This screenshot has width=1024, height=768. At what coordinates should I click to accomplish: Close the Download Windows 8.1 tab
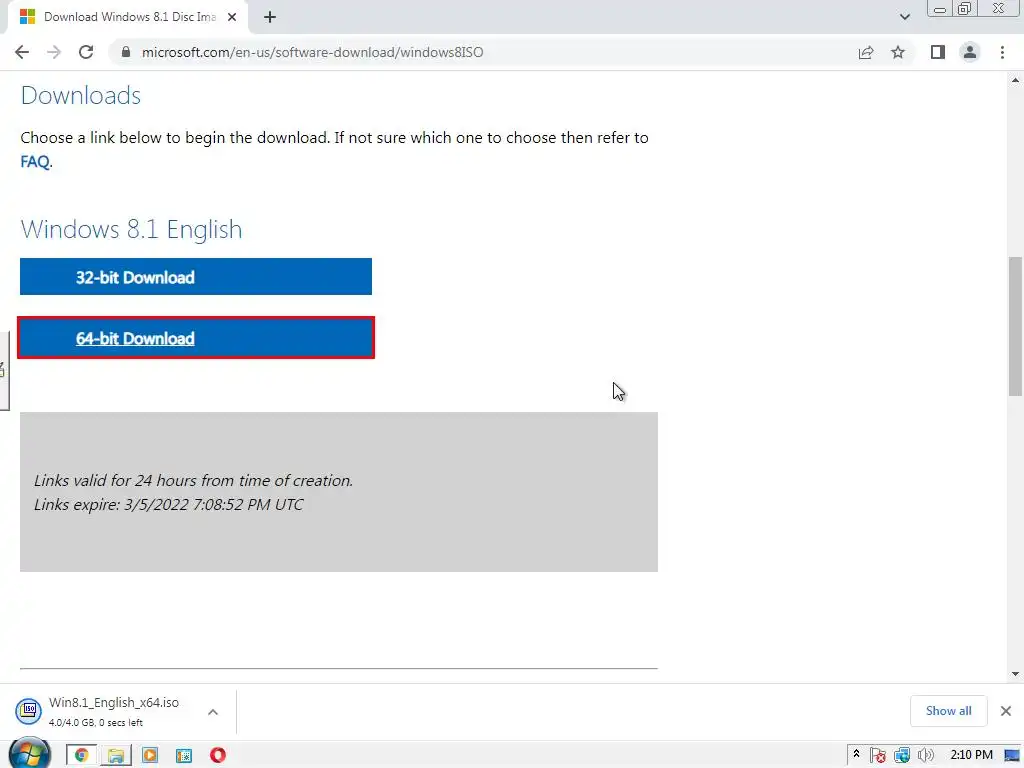(232, 17)
